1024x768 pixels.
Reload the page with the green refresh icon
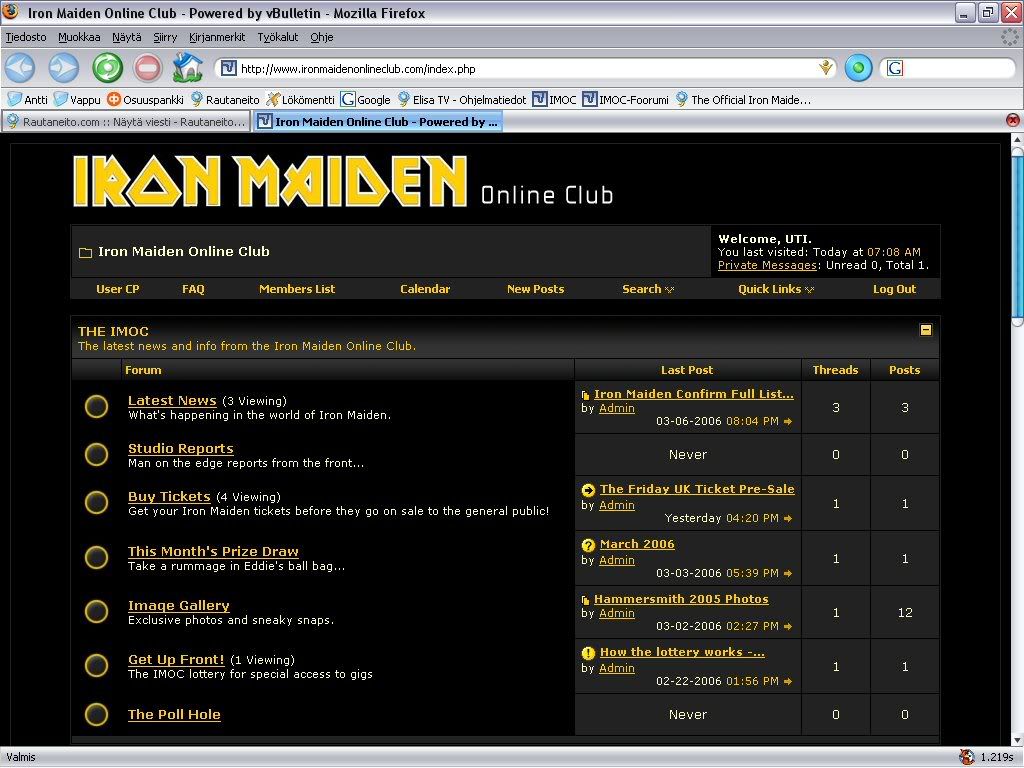coord(107,68)
